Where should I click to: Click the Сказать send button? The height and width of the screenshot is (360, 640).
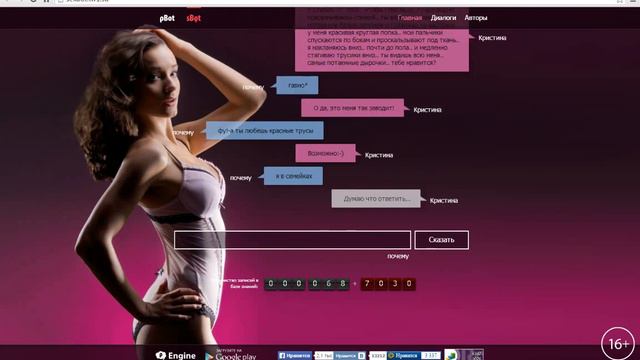pyautogui.click(x=441, y=240)
